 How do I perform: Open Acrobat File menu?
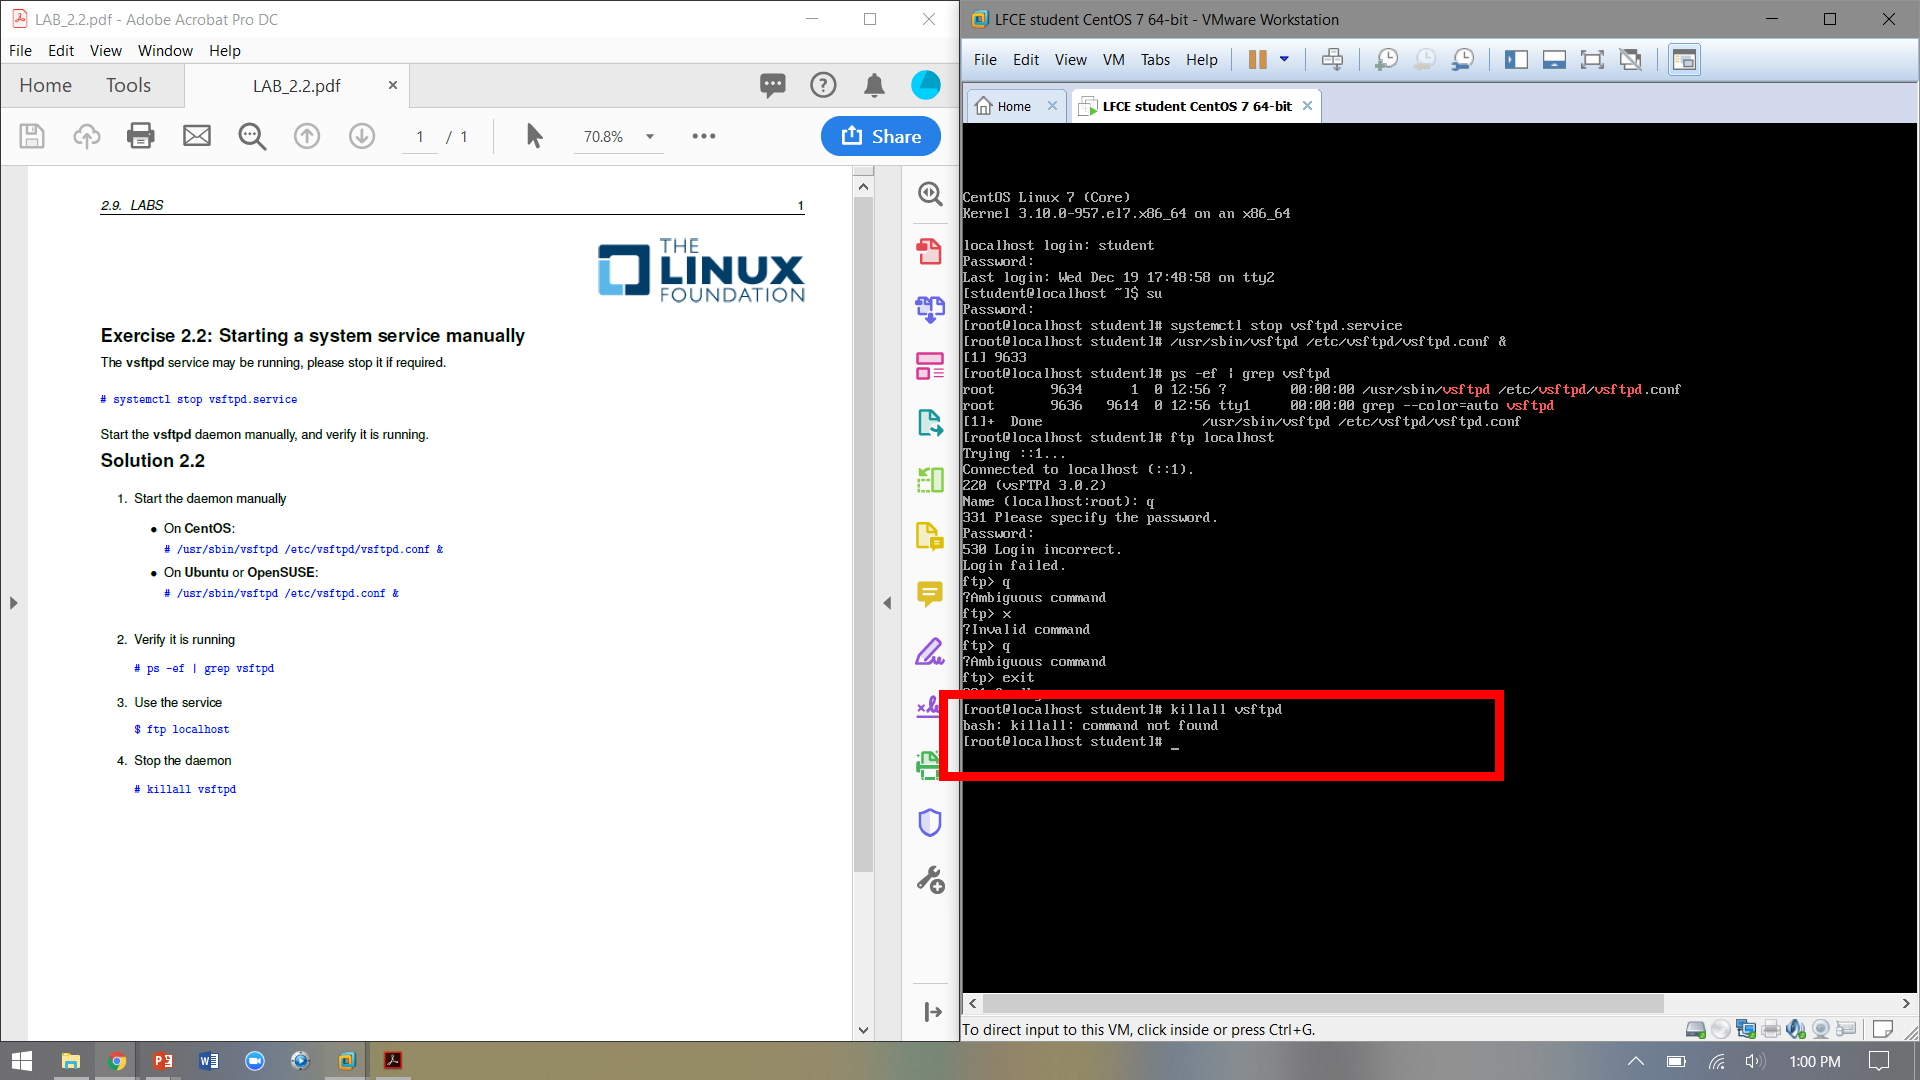(x=20, y=51)
